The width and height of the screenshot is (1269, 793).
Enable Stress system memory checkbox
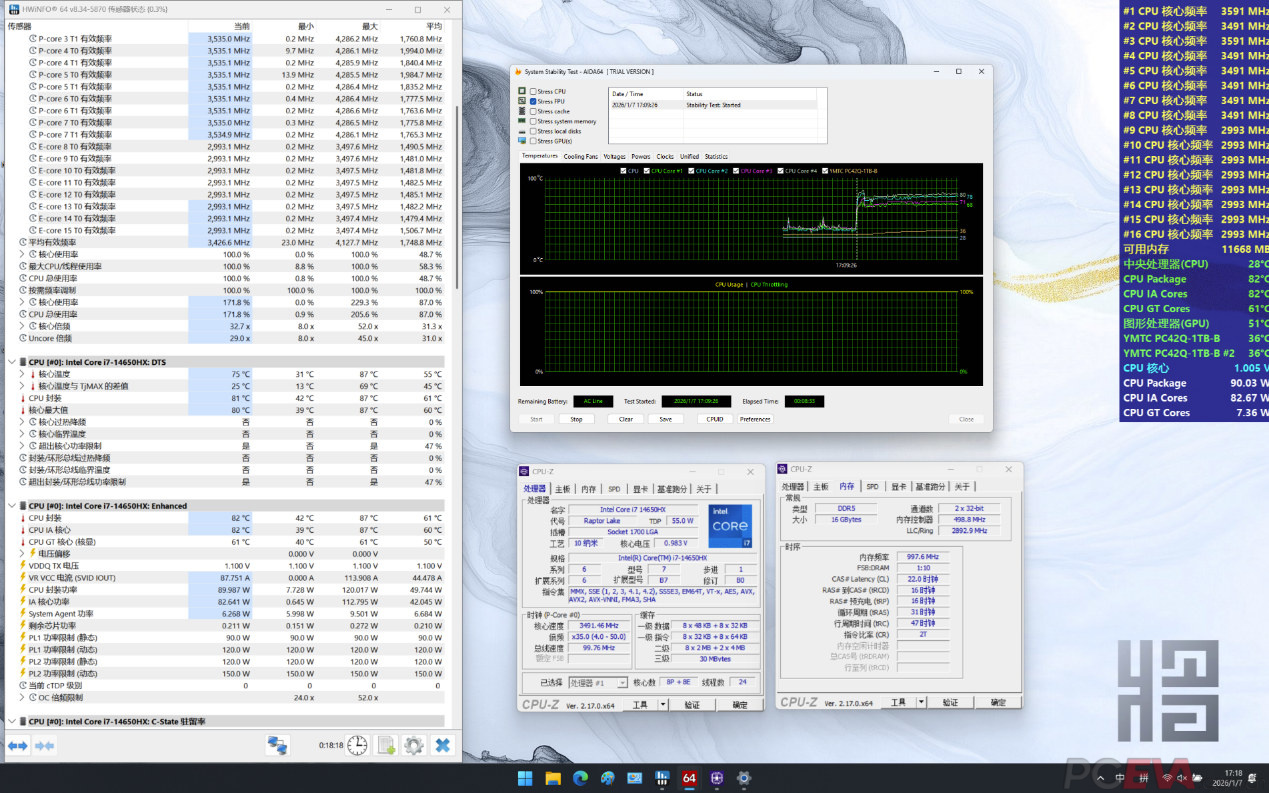pos(533,121)
